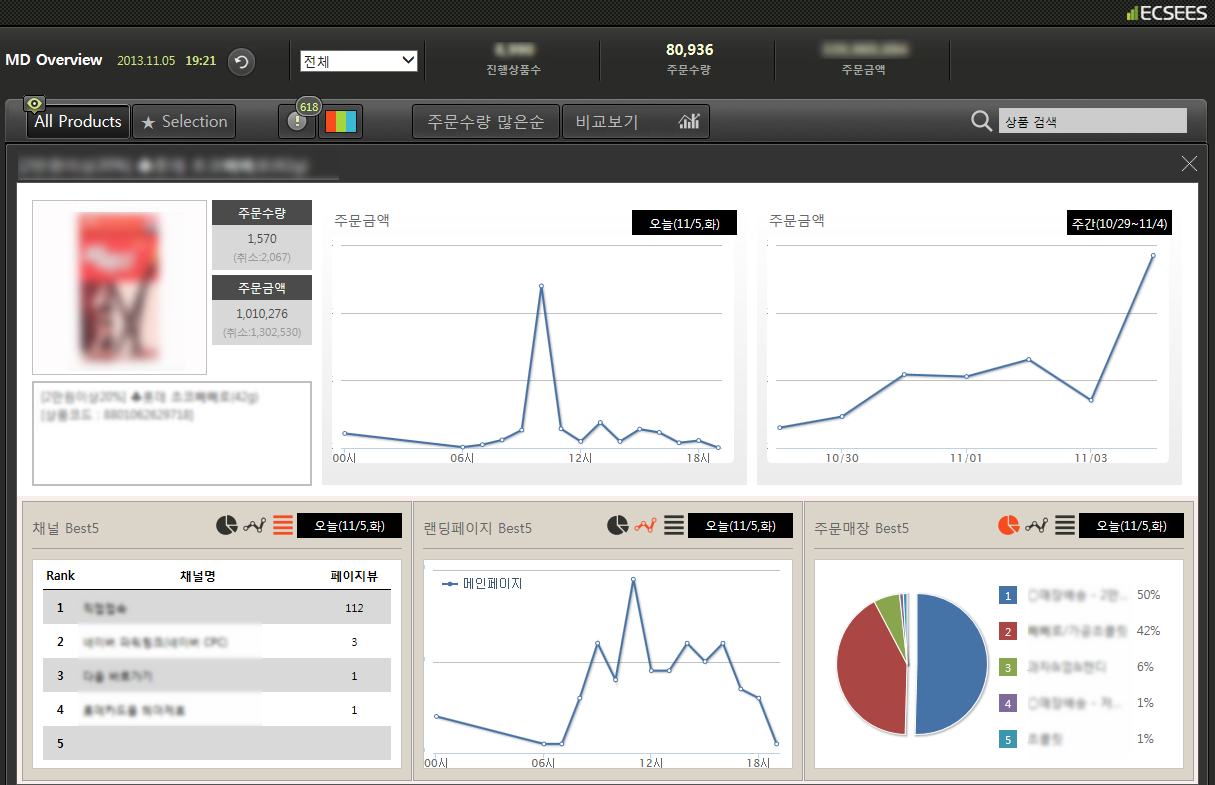Click the MD Overview title

pos(54,60)
